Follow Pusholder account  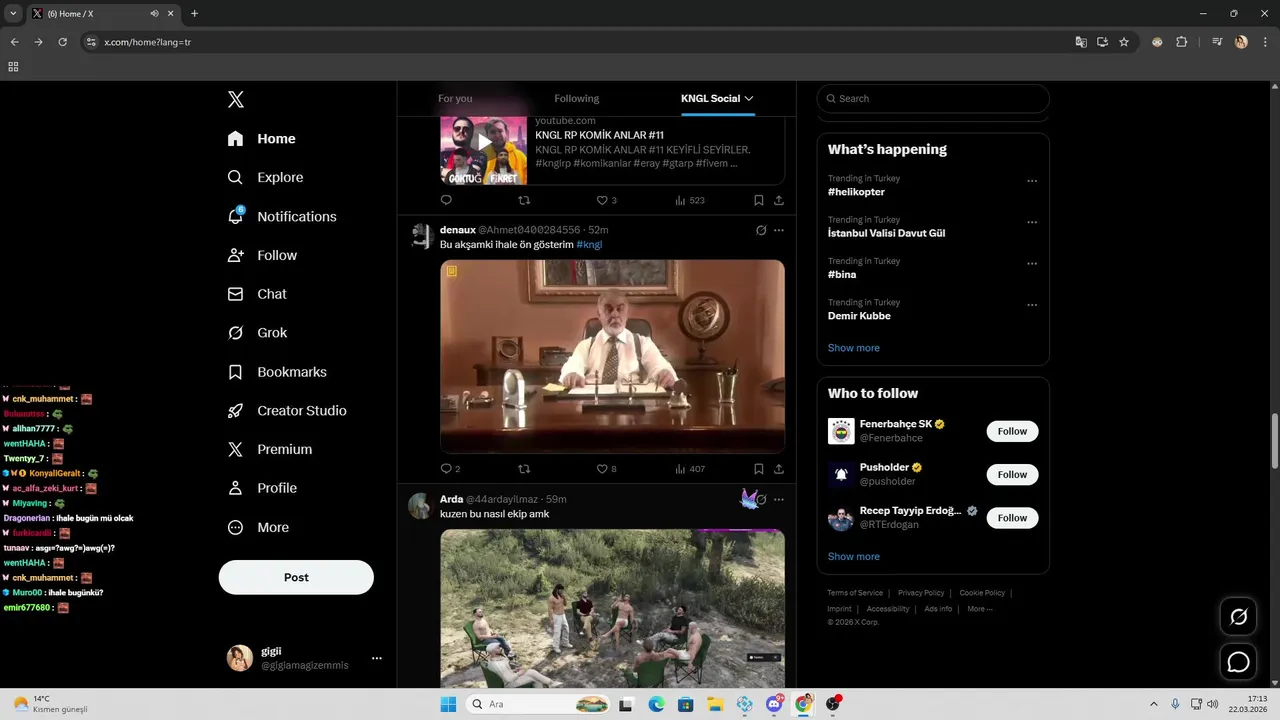(1012, 474)
